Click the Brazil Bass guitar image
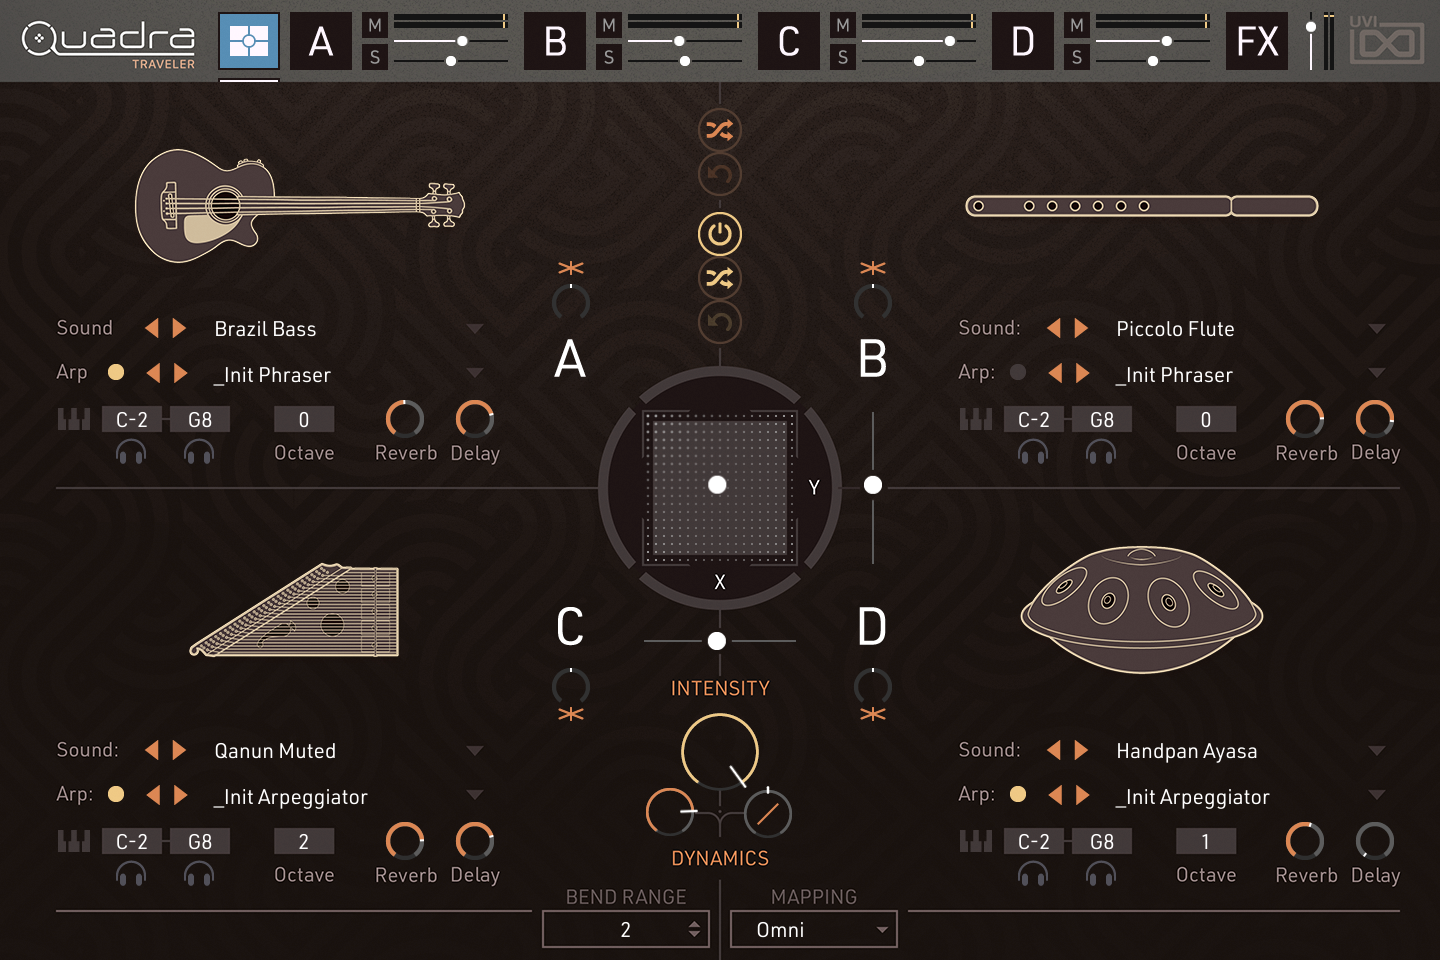This screenshot has width=1440, height=960. click(298, 206)
